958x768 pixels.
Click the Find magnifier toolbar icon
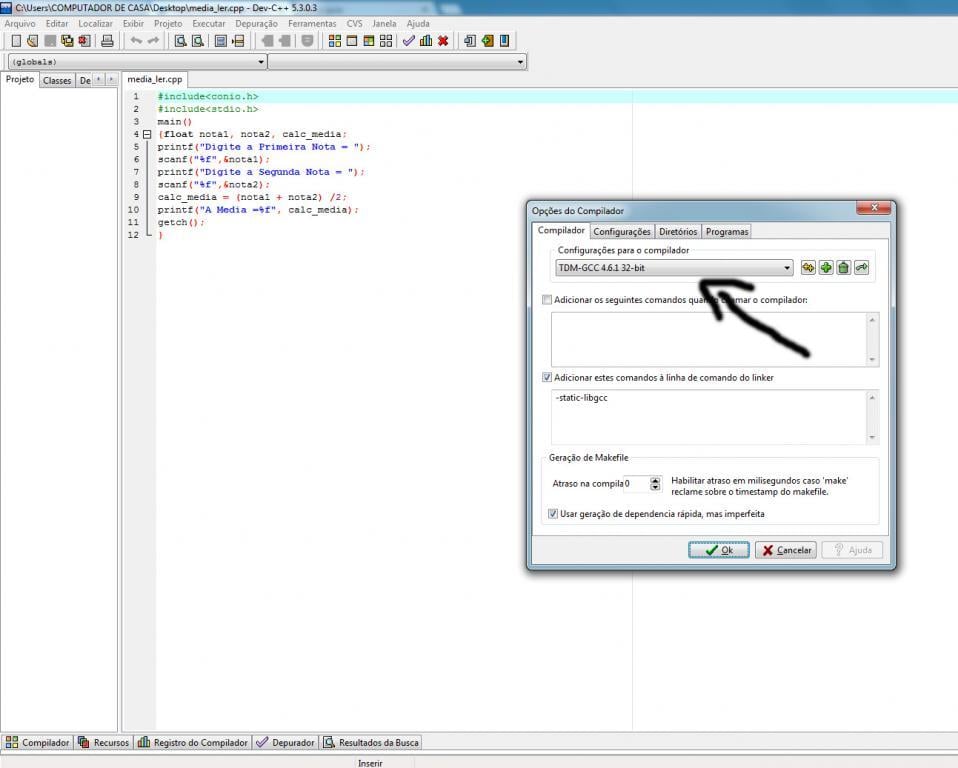pos(180,41)
